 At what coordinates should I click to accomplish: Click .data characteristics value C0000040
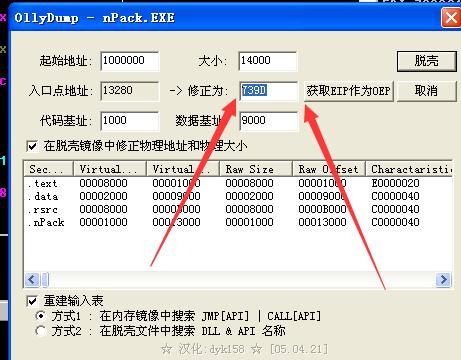395,196
